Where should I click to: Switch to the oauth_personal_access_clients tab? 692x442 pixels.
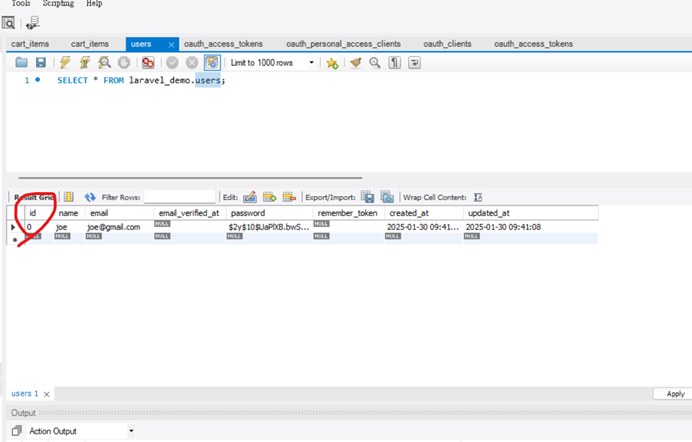tap(343, 44)
